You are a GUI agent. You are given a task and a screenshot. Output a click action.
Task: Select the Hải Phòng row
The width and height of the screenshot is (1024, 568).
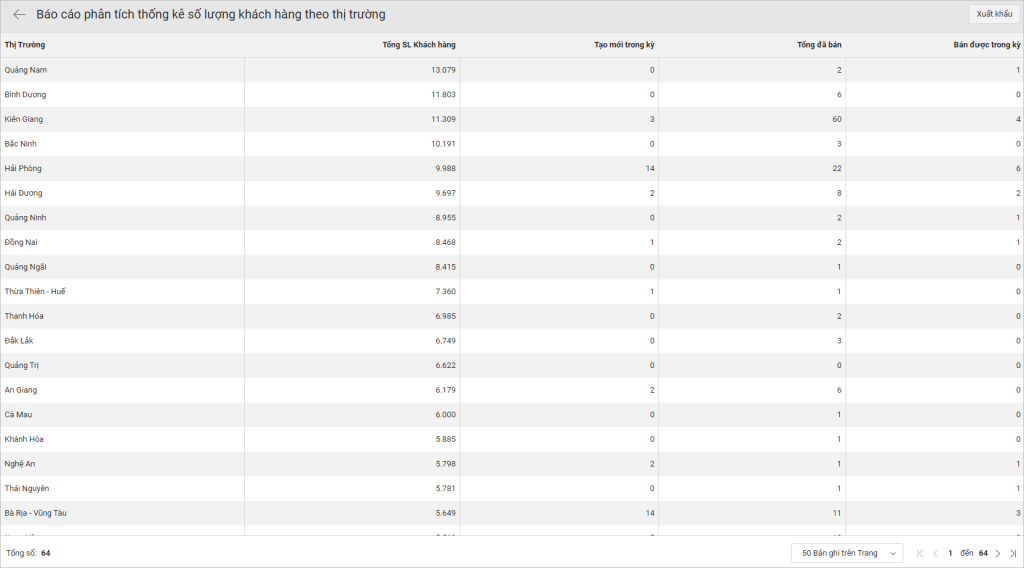512,168
